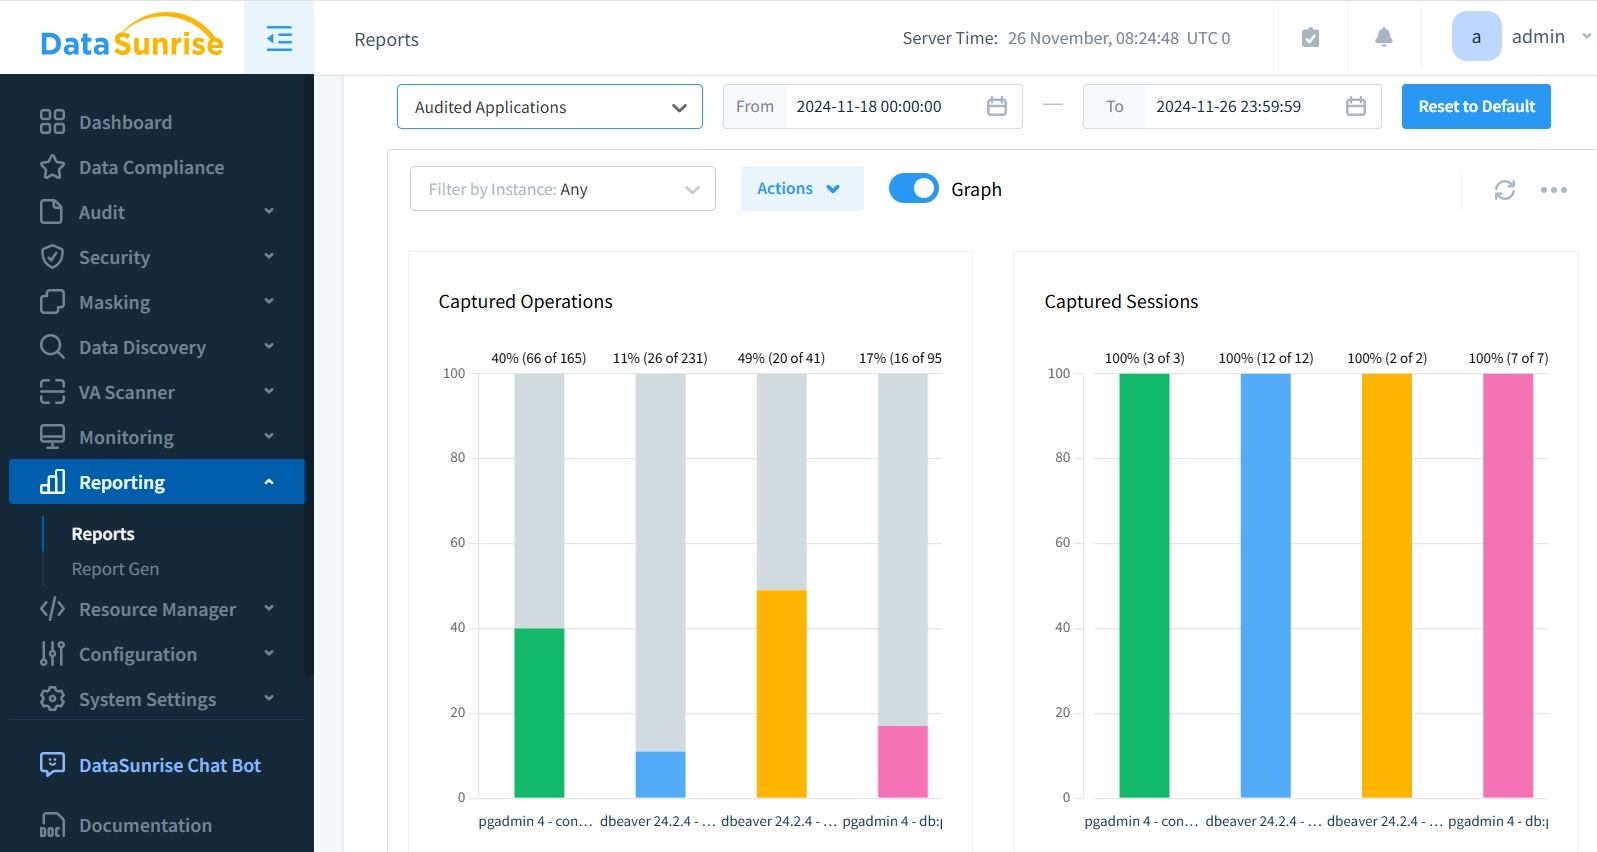Open the Audited Applications report dropdown

tap(549, 107)
